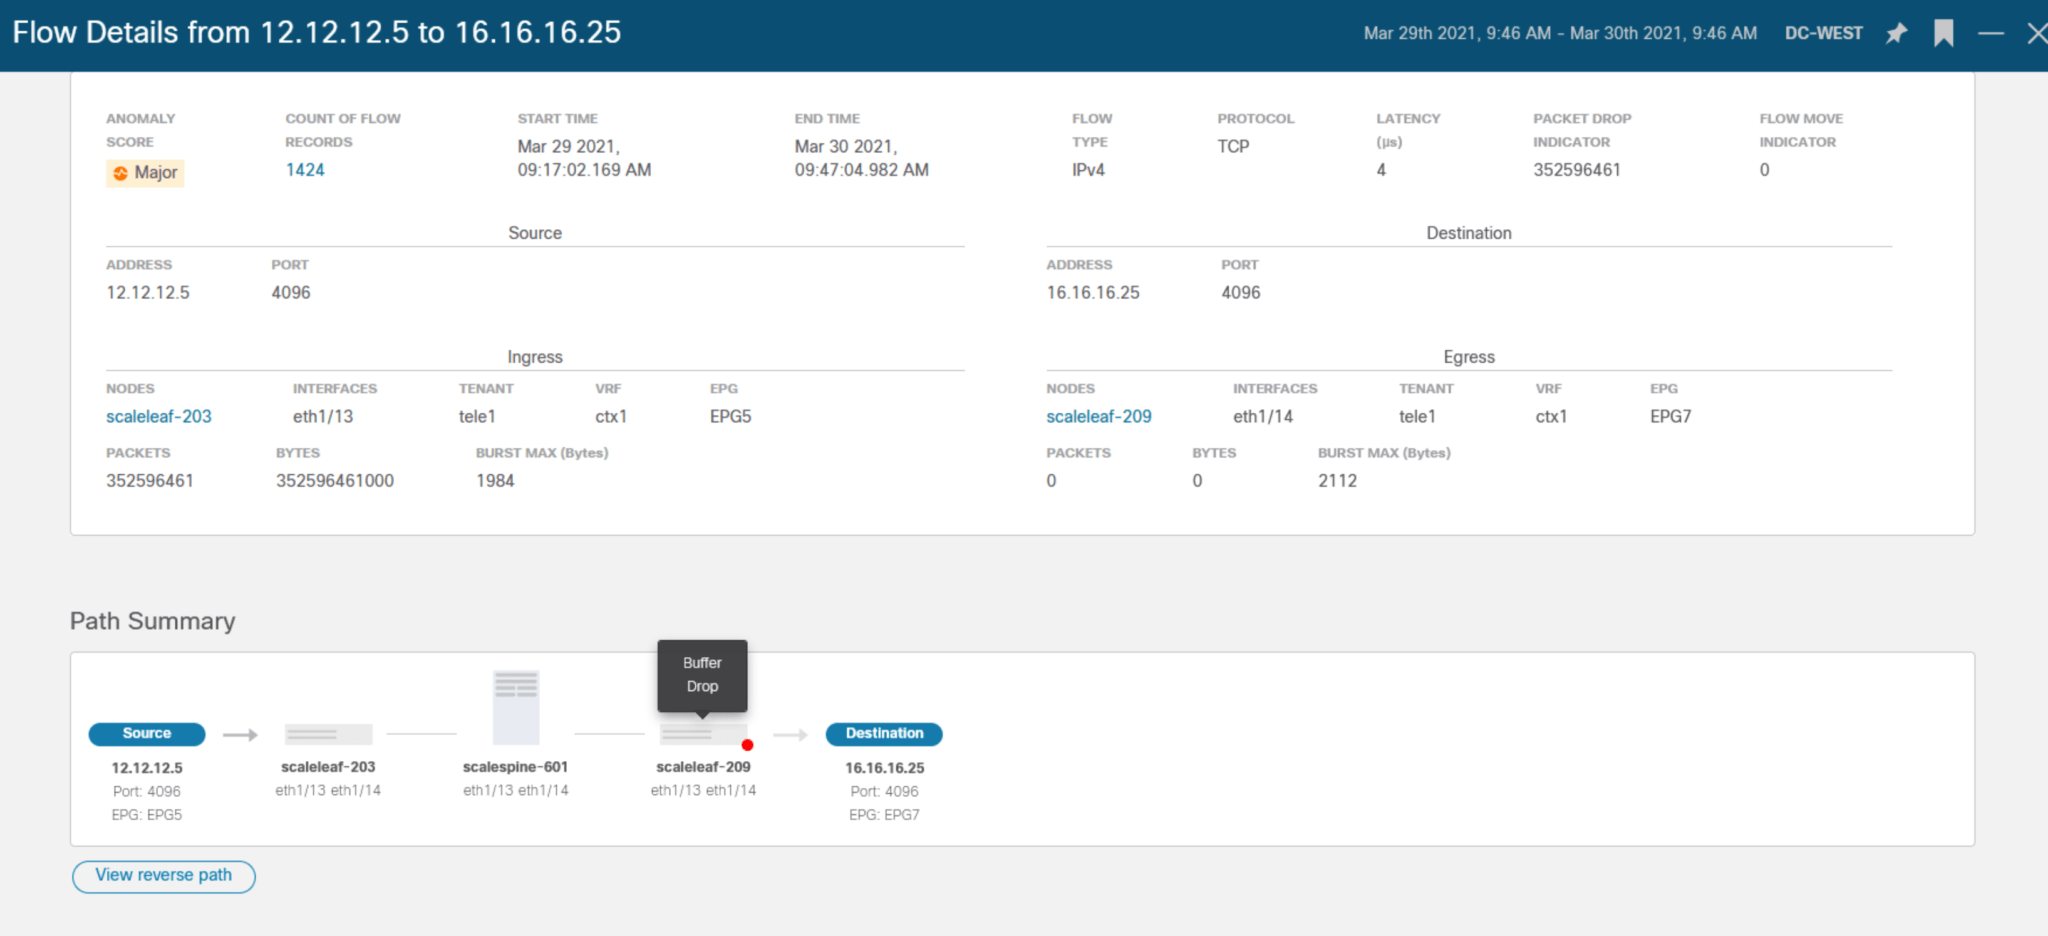Click the DC-WEST site label
The height and width of the screenshot is (936, 2048).
click(1824, 33)
